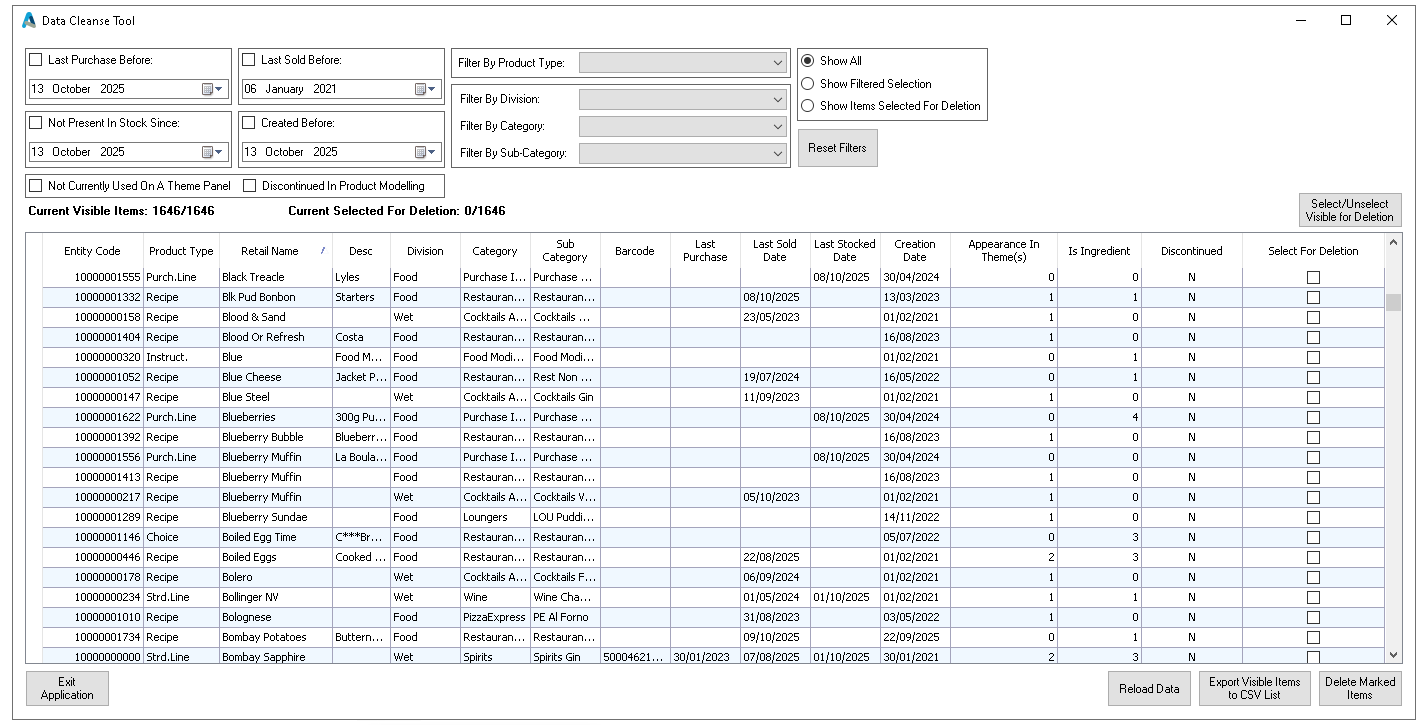Open calendar picker for Not Present In Stock date
Screen dimensions: 1426x725
[x=212, y=152]
